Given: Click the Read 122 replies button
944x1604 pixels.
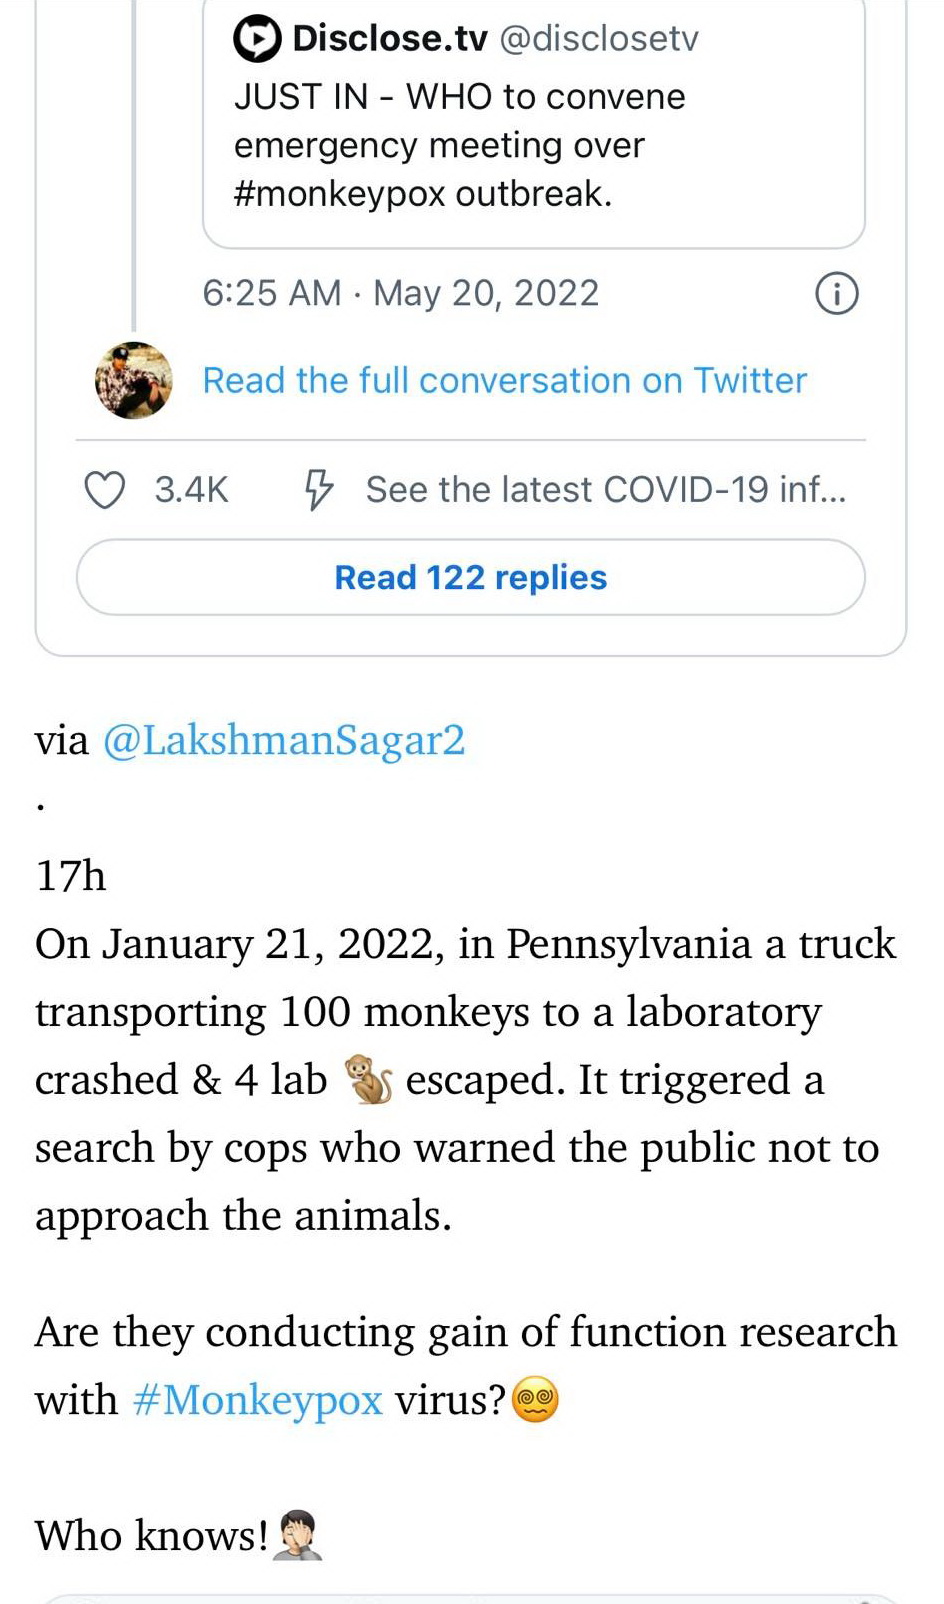Looking at the screenshot, I should click(x=470, y=578).
